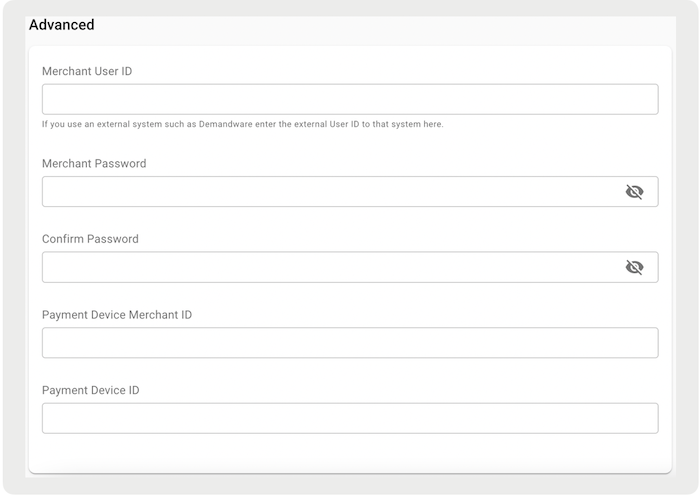
Task: Click the Payment Device ID input field
Action: (350, 418)
